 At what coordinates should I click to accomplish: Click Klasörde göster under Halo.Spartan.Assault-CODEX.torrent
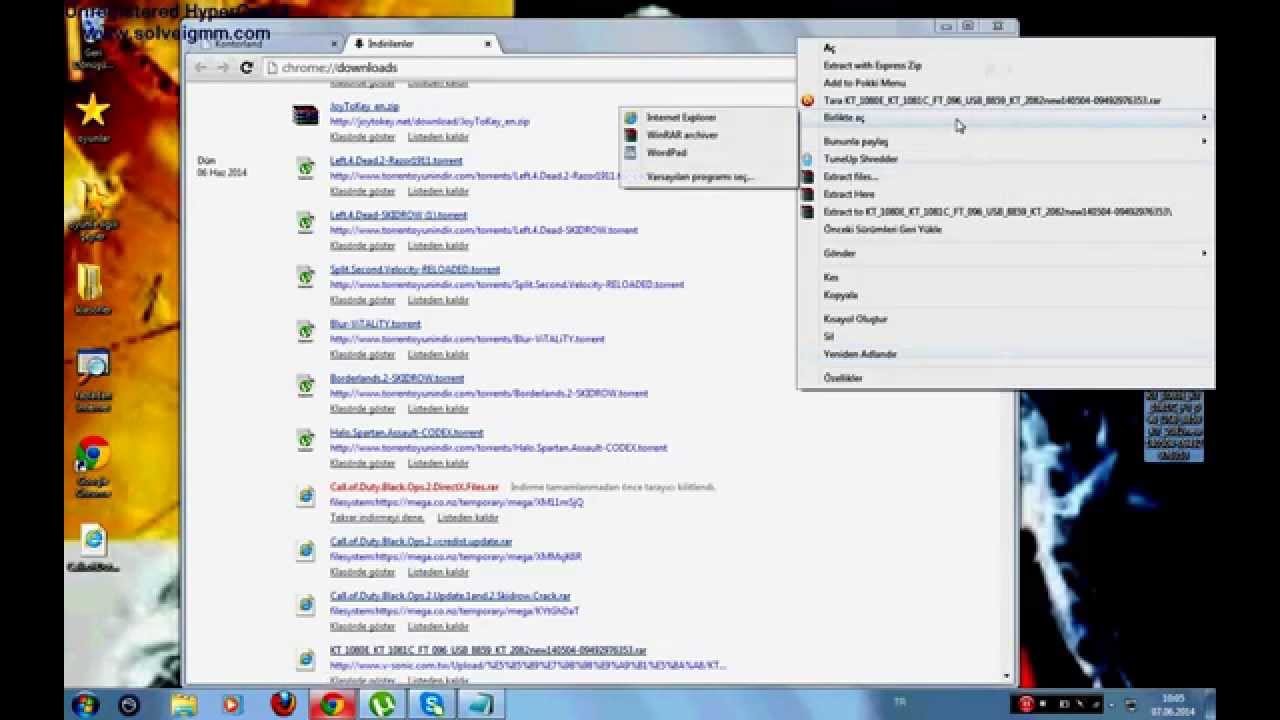[x=362, y=464]
